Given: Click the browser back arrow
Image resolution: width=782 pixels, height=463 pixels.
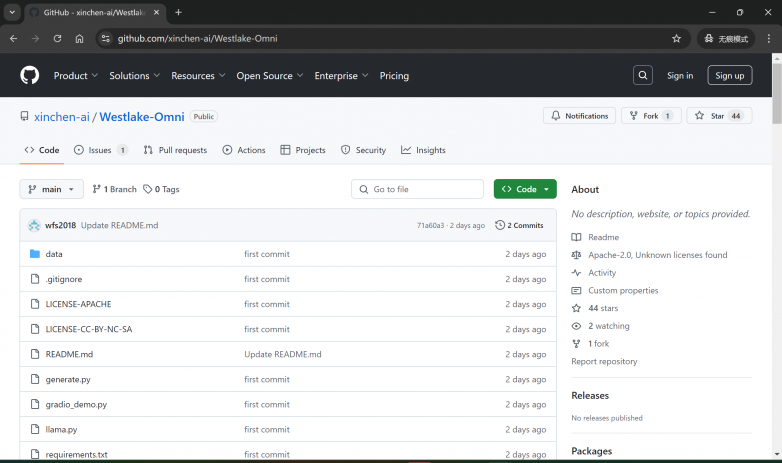Looking at the screenshot, I should (13, 38).
